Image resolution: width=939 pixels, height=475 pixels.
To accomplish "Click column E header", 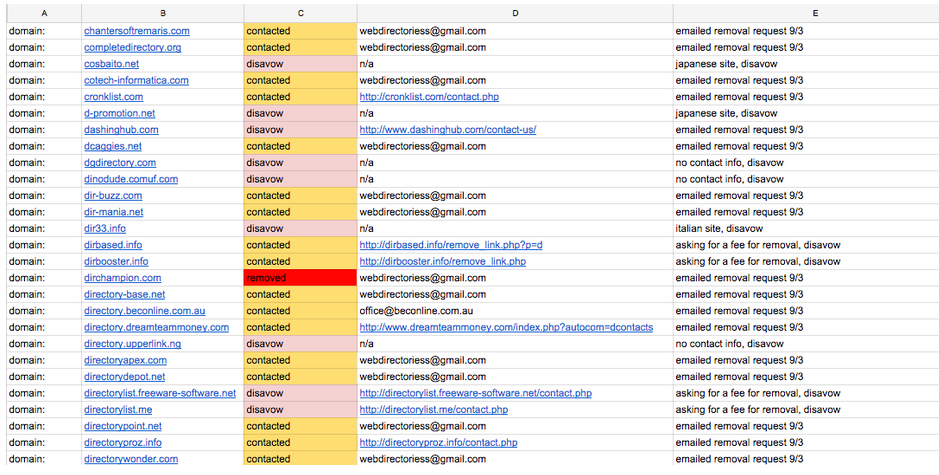I will pyautogui.click(x=805, y=12).
